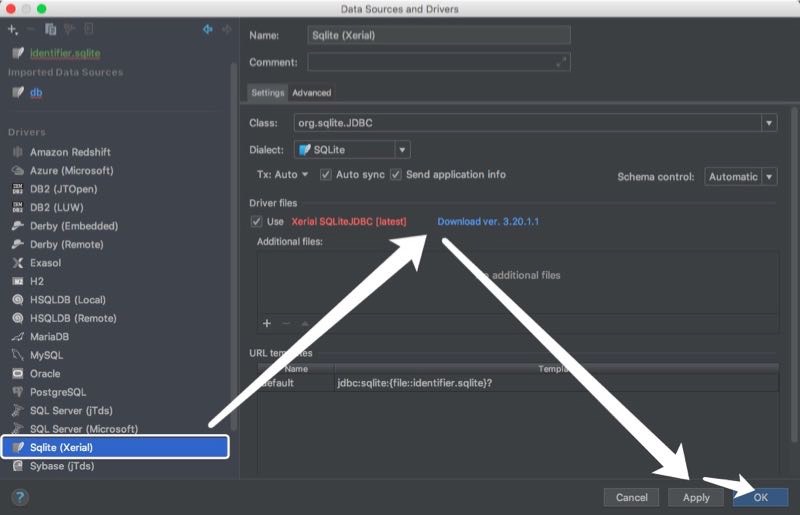Click the drivers list vertical scrollbar

point(234,246)
